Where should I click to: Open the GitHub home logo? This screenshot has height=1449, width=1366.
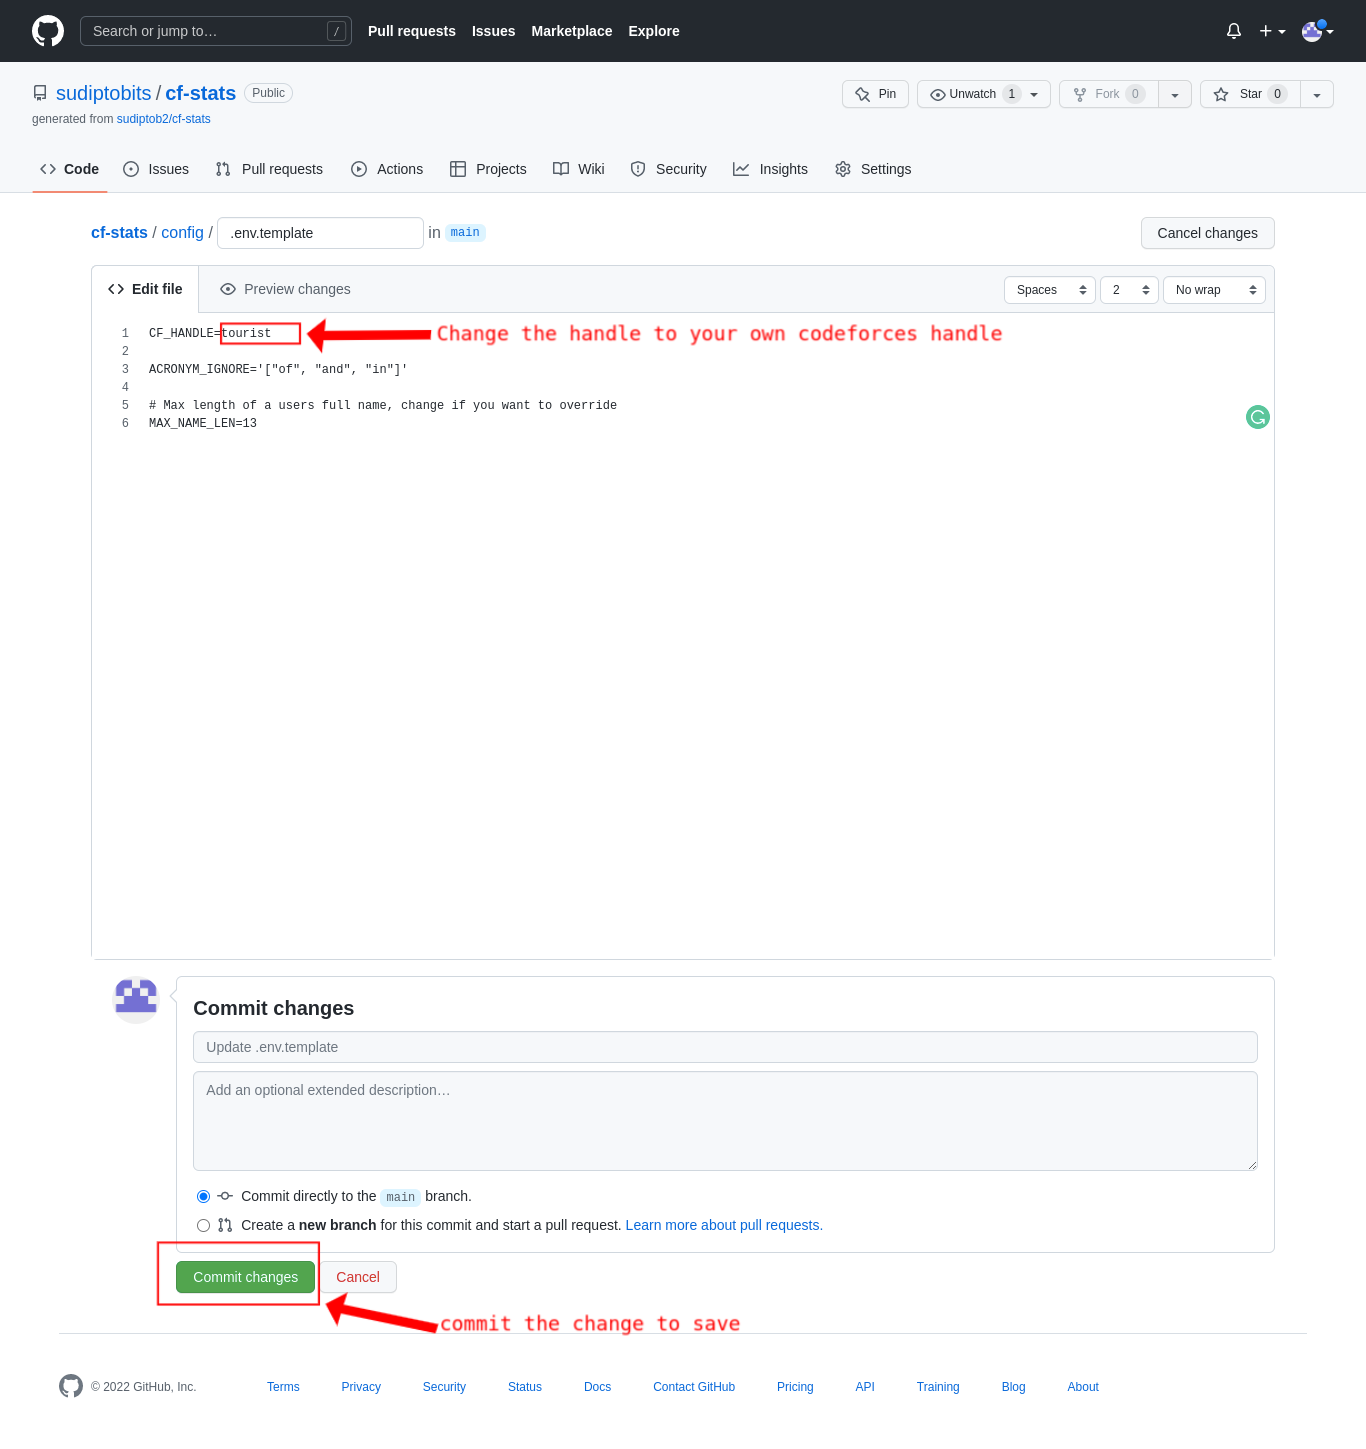click(x=48, y=31)
